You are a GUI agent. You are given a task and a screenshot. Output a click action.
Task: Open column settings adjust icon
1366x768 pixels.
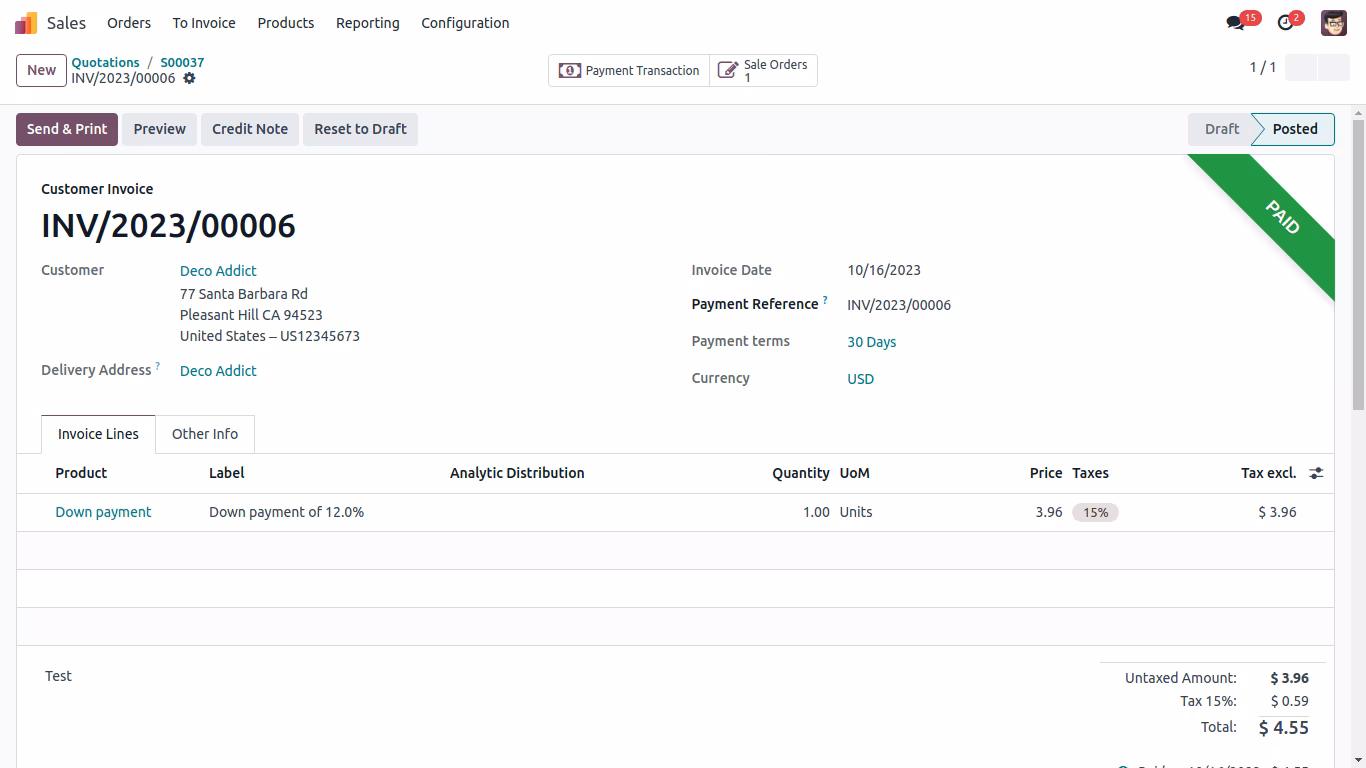click(x=1316, y=473)
